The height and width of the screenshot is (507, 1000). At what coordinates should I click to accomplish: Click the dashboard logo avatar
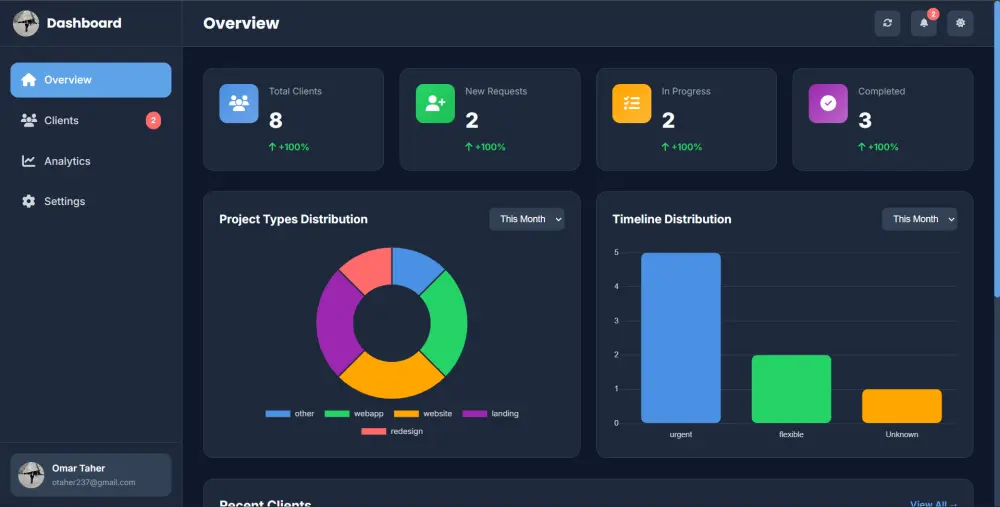(x=26, y=24)
